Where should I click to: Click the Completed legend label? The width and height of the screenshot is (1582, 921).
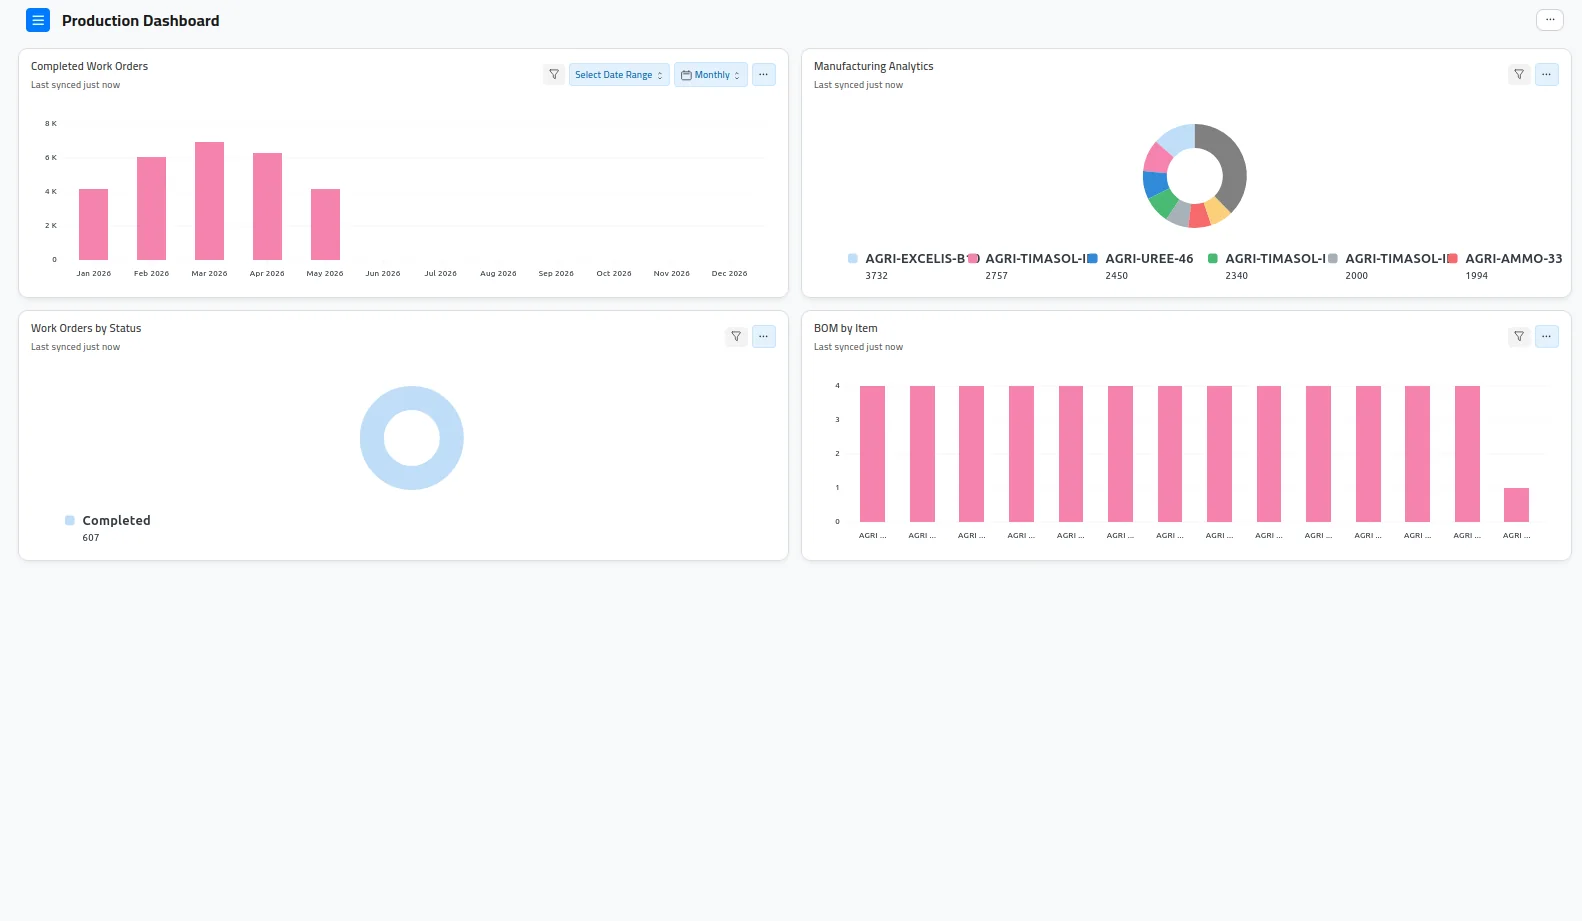116,521
